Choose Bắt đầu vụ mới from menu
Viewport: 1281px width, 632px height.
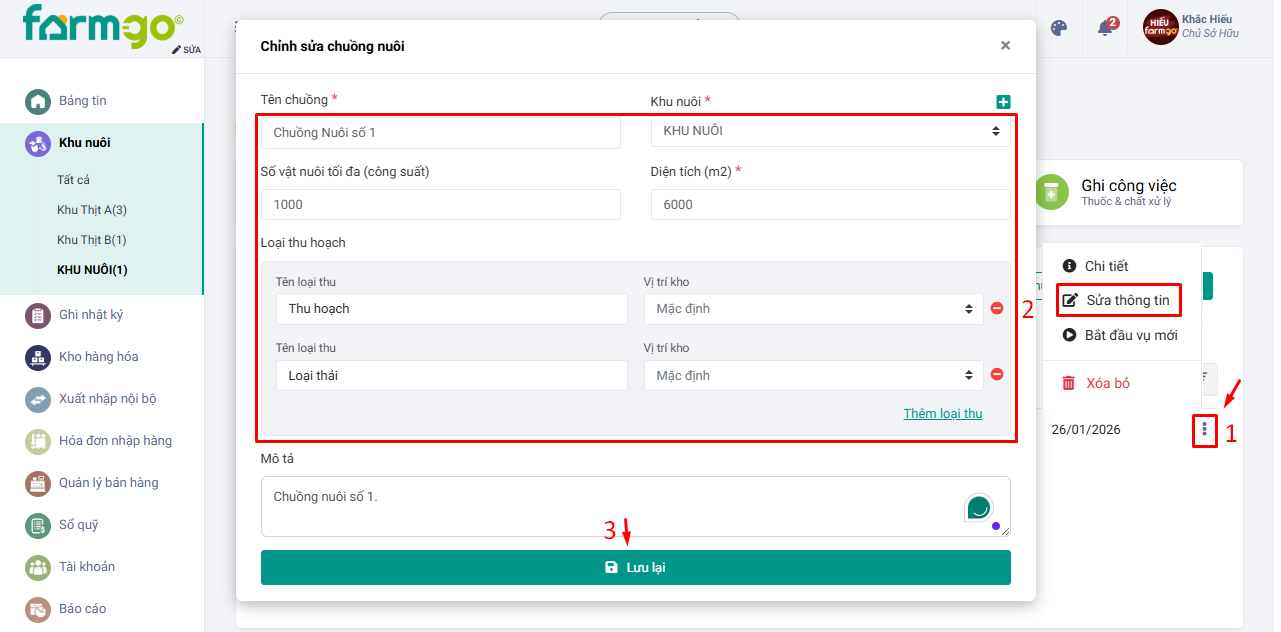pos(1130,335)
